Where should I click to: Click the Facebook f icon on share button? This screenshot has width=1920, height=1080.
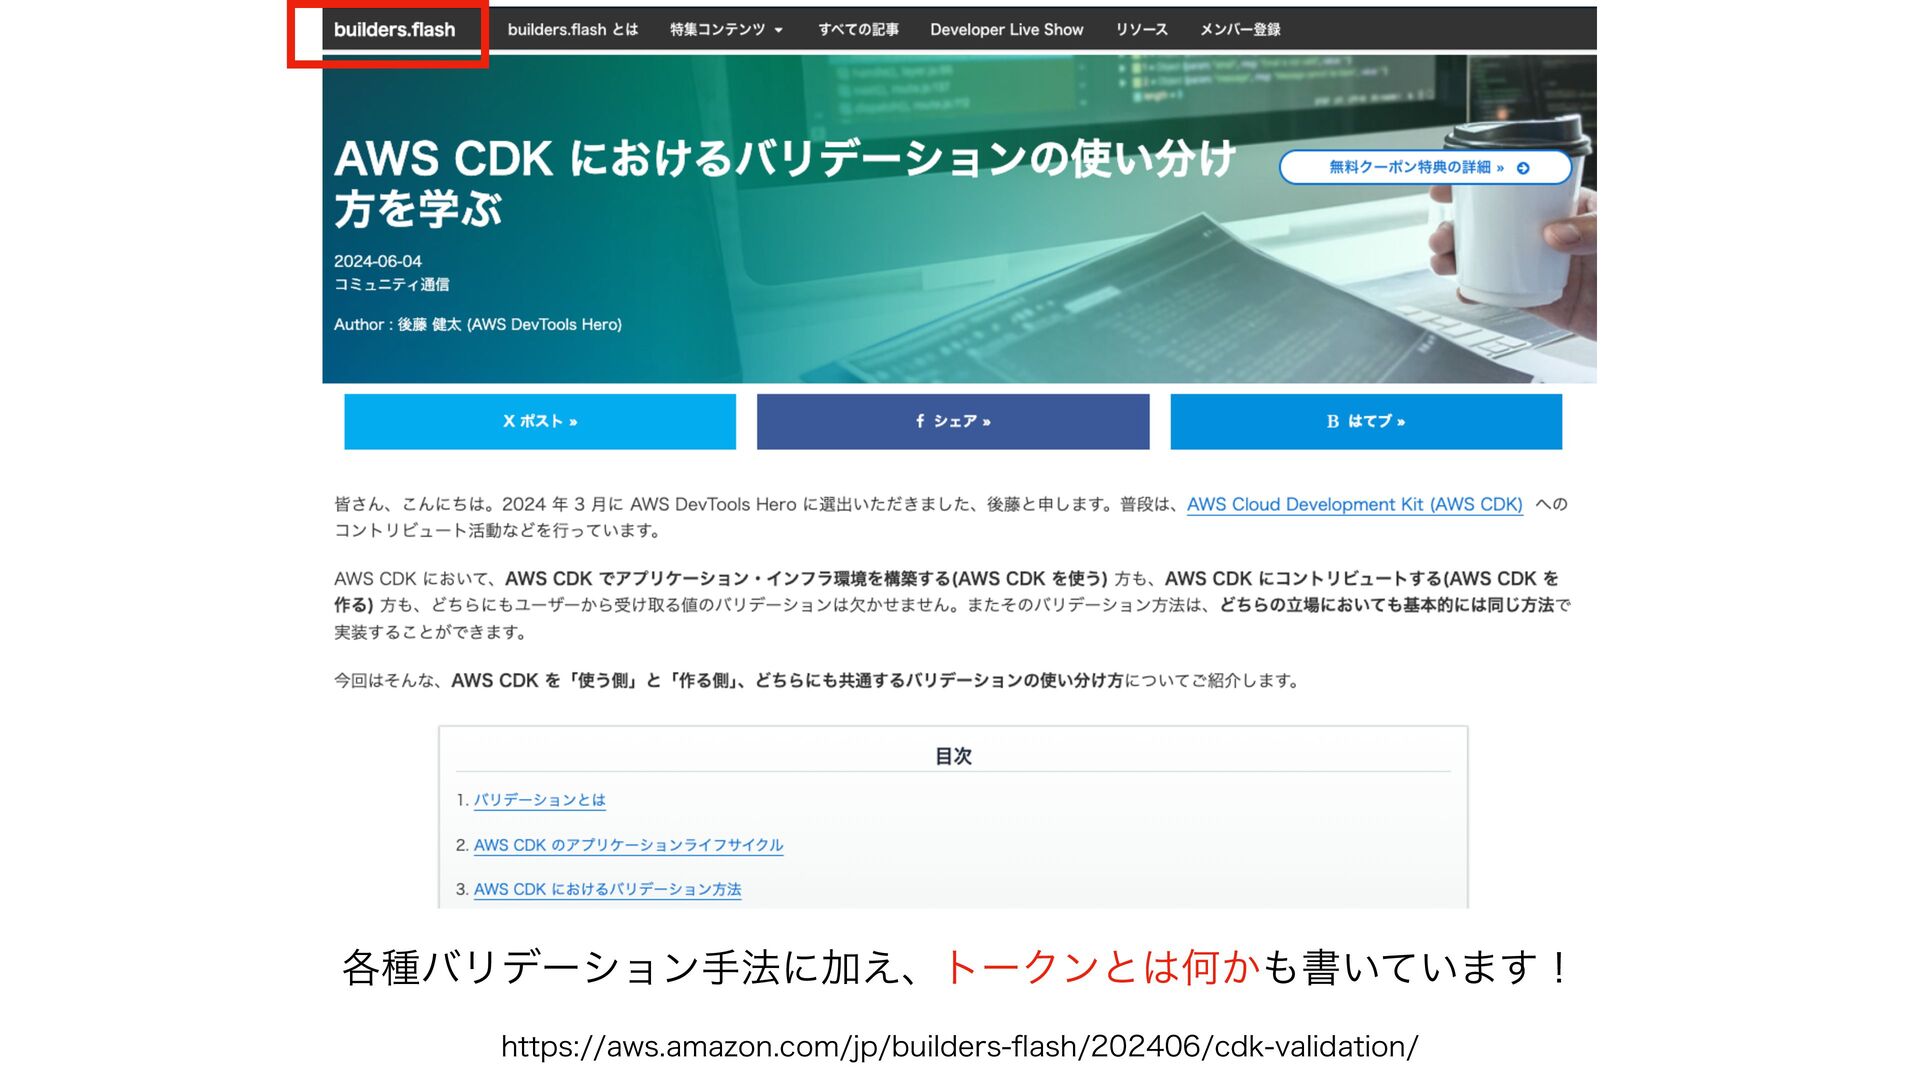pyautogui.click(x=920, y=421)
